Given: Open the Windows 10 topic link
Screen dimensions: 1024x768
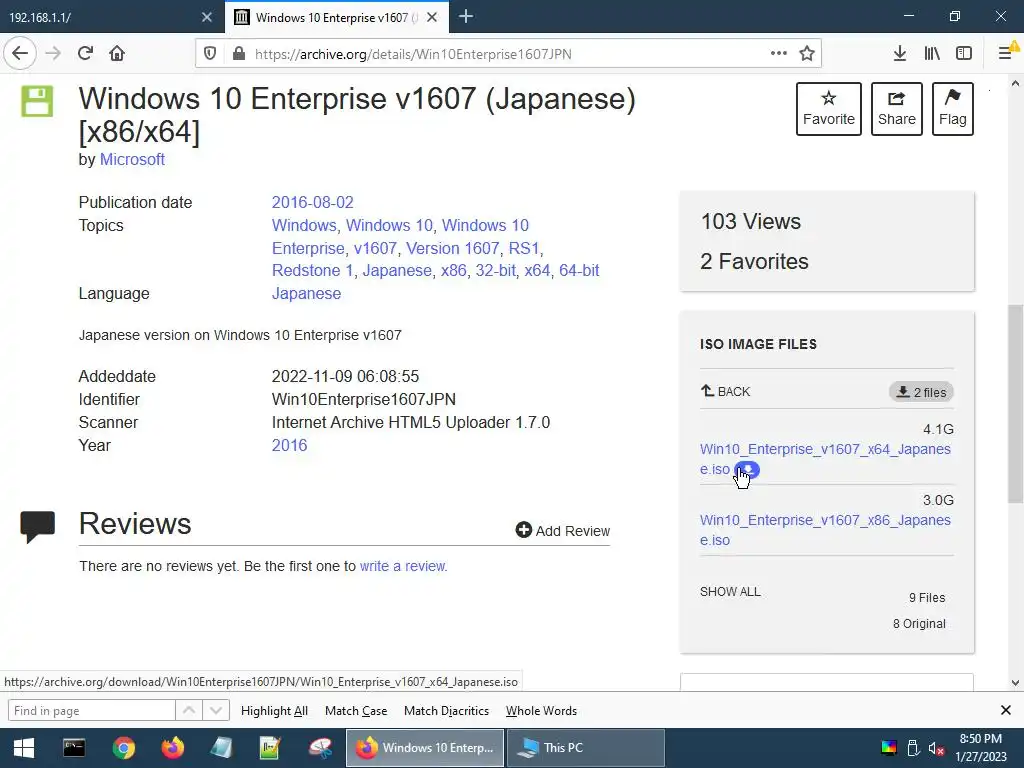Looking at the screenshot, I should 389,225.
